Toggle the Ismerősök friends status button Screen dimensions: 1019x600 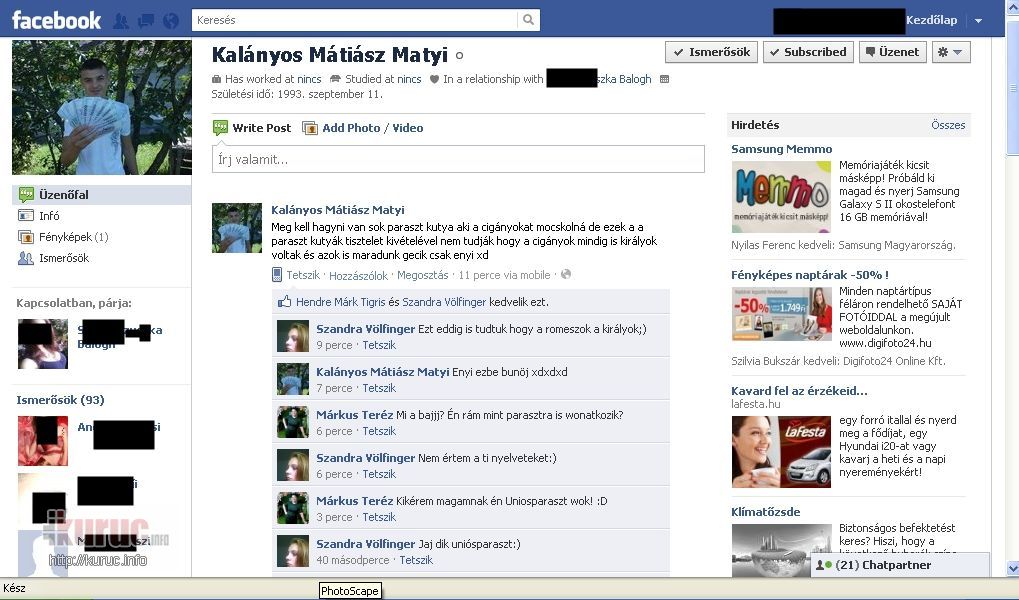tap(709, 52)
